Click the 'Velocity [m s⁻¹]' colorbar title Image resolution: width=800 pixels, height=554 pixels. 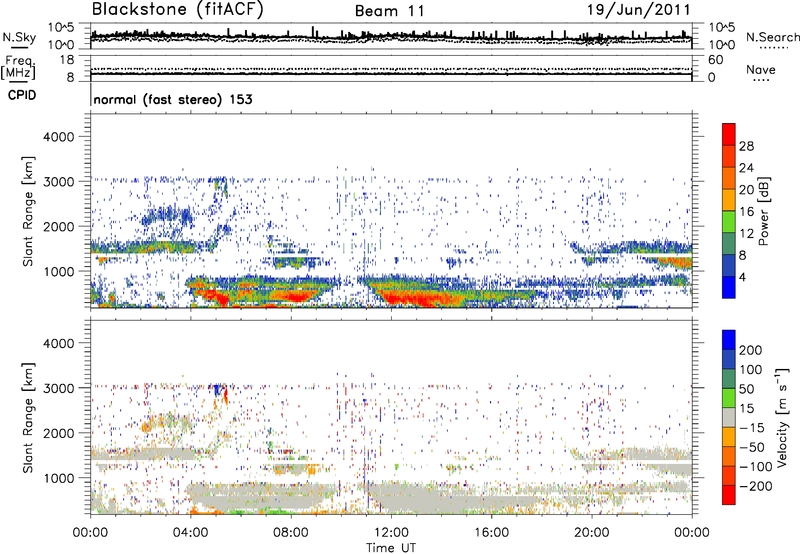coord(783,417)
